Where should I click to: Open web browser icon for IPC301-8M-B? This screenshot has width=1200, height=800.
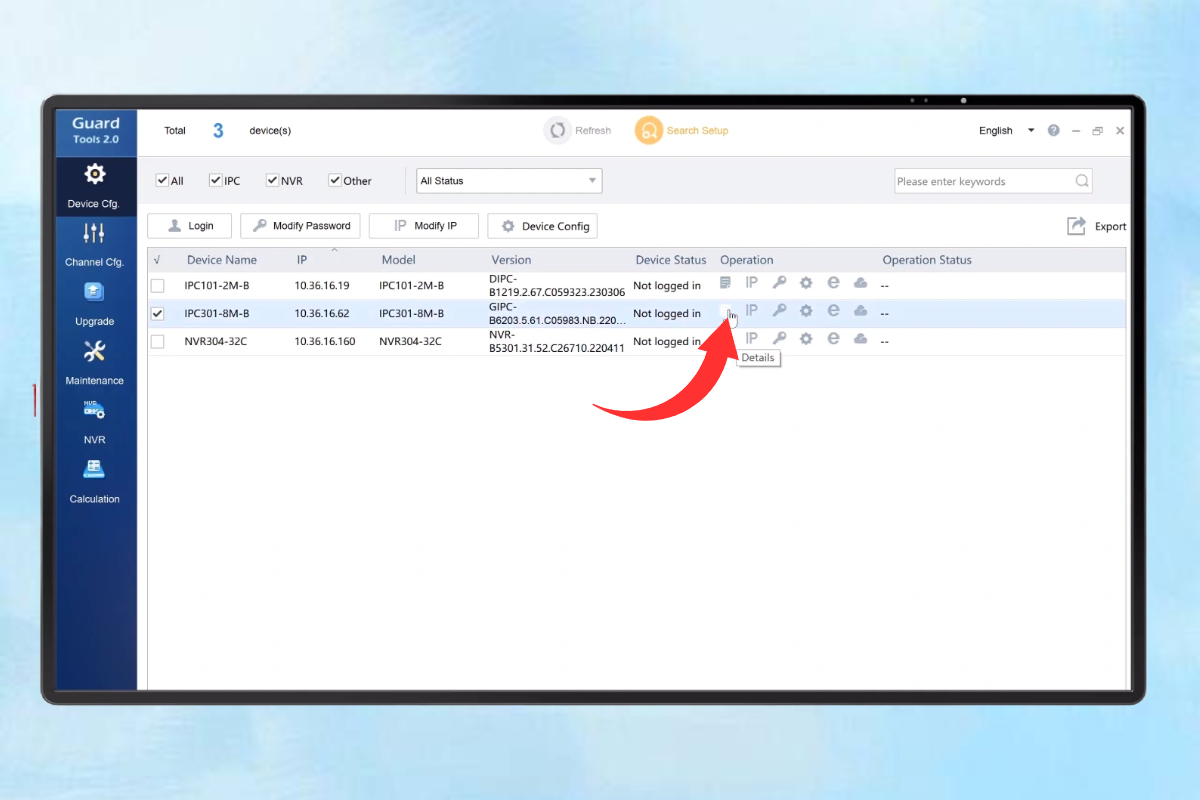click(833, 311)
